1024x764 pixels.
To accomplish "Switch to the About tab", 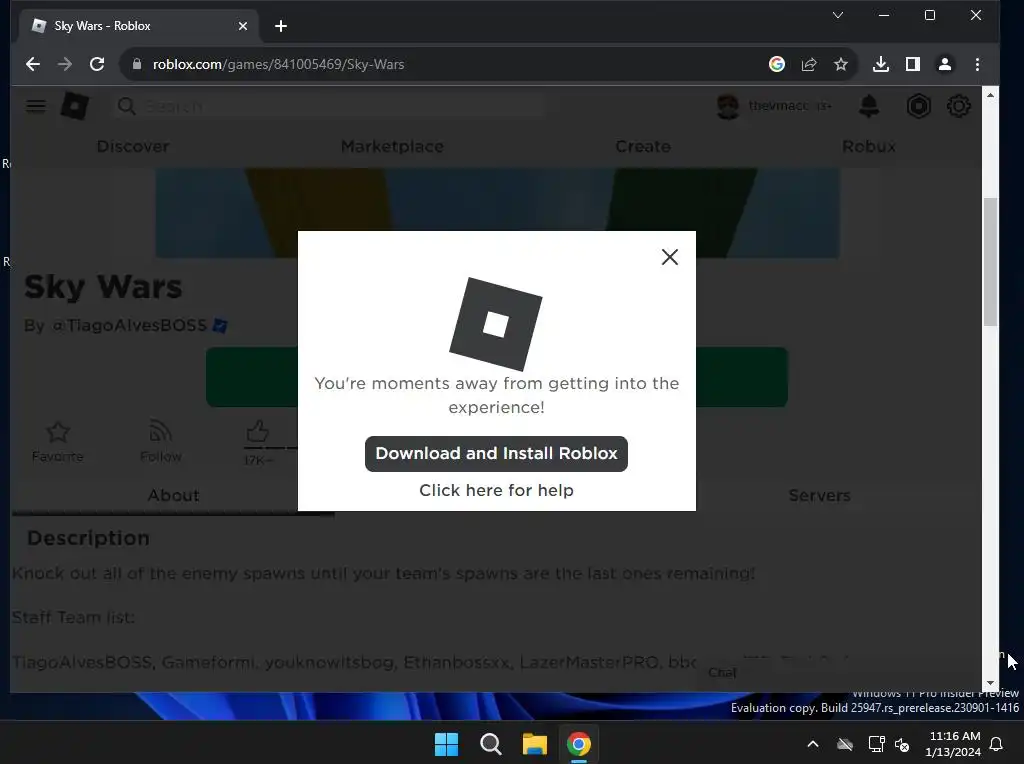I will point(174,496).
